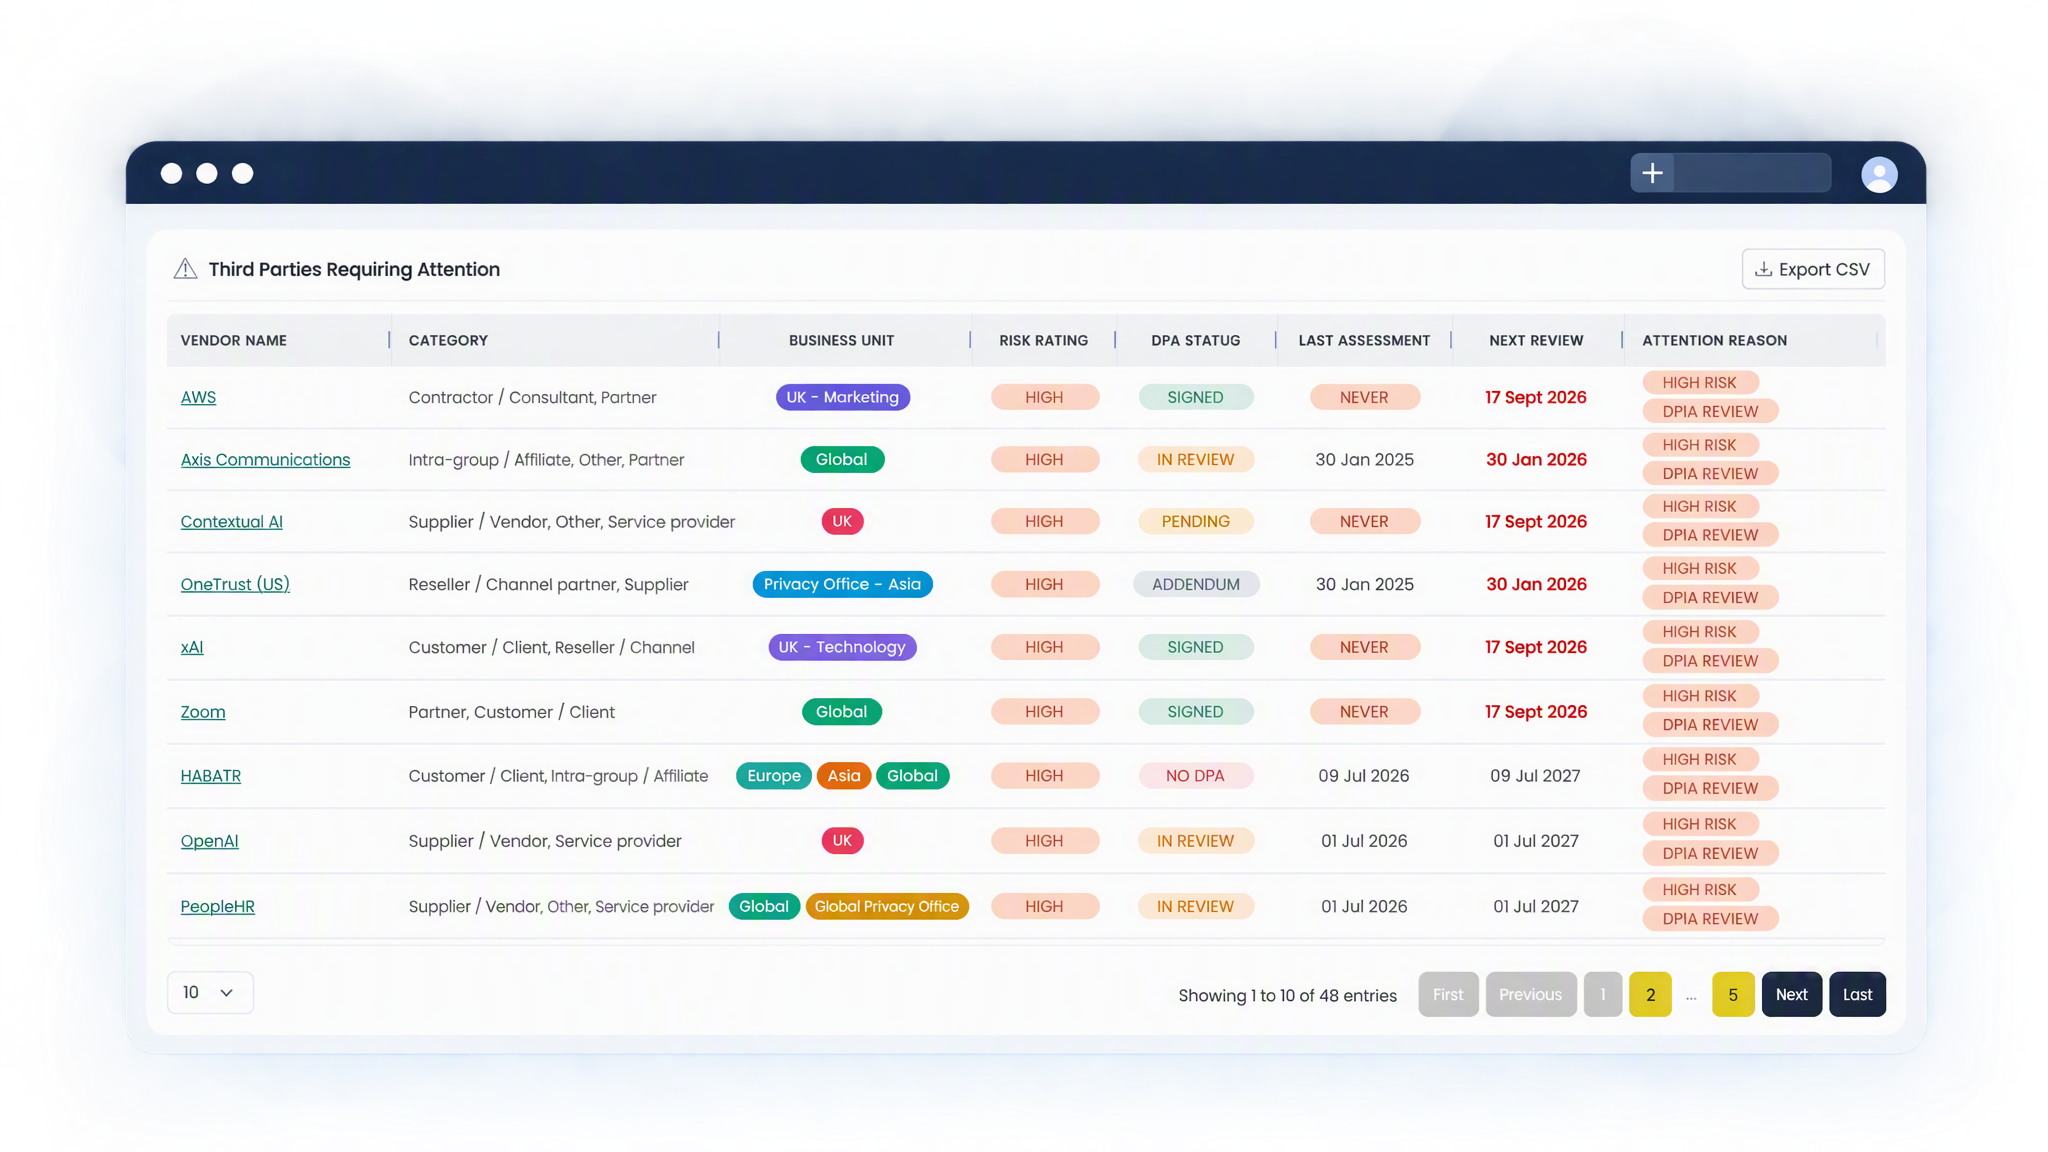Click the Previous pagination button
2048x1152 pixels.
(1530, 994)
